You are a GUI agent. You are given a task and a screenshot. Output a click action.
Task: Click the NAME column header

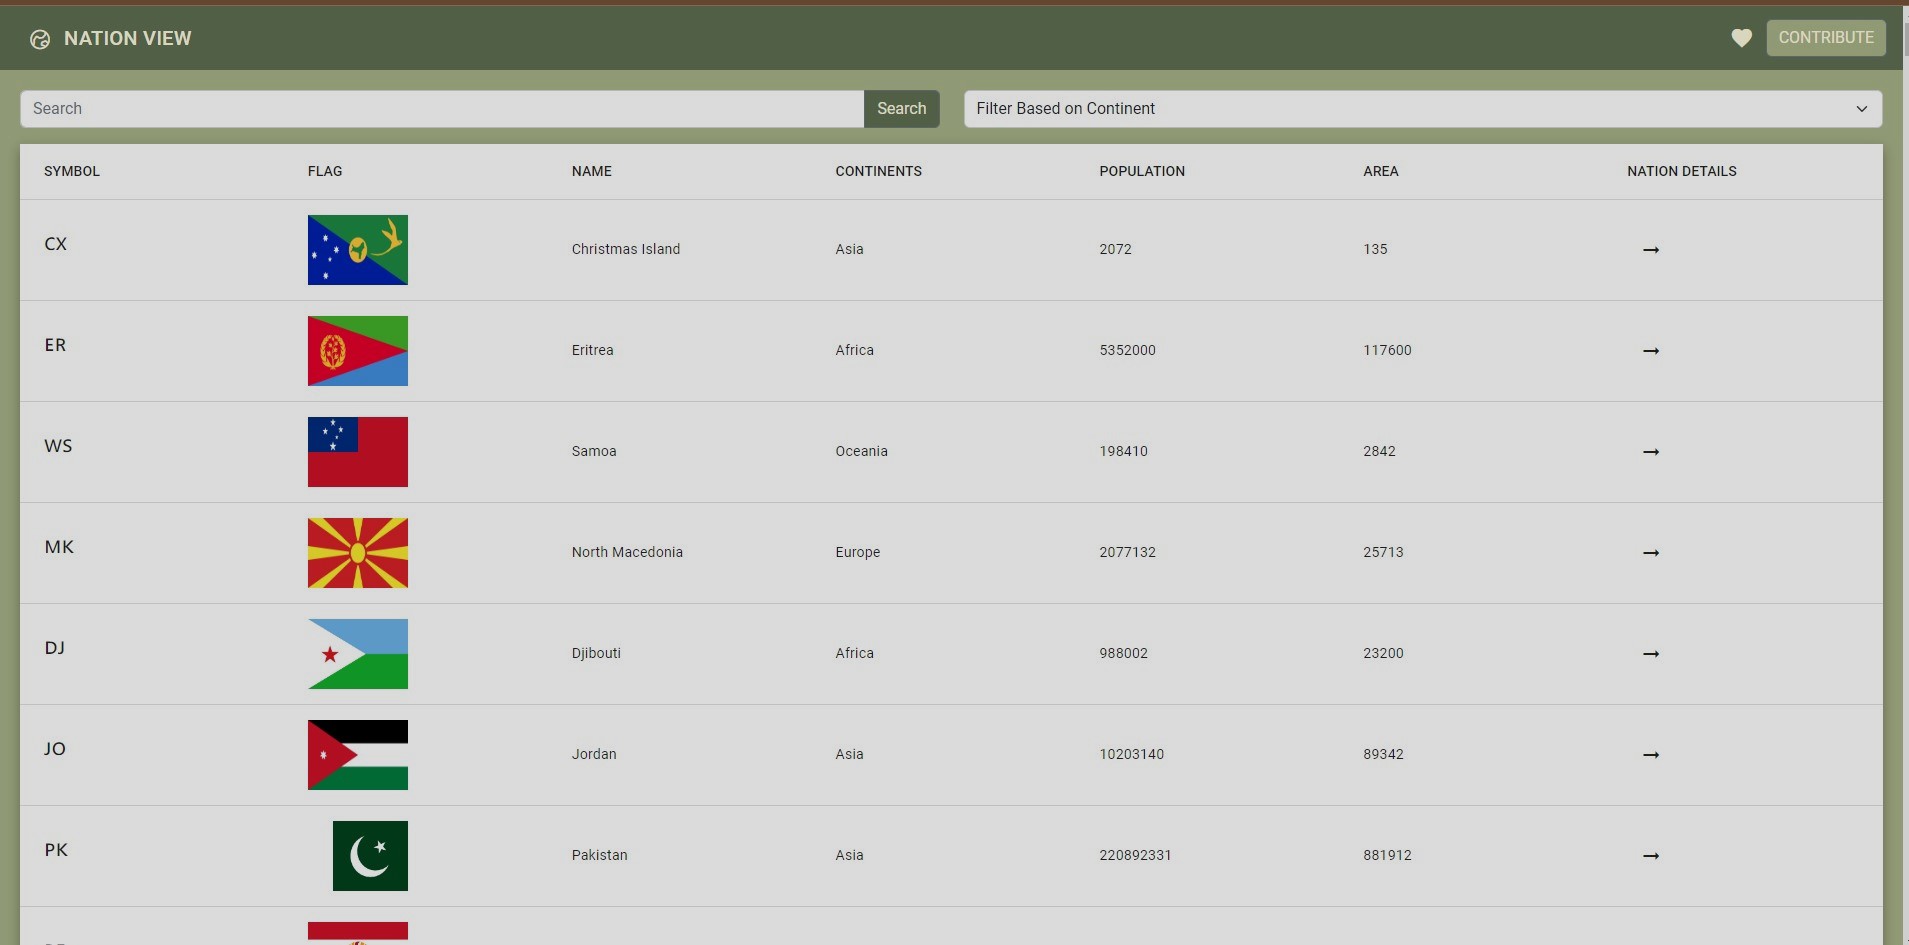pyautogui.click(x=592, y=171)
